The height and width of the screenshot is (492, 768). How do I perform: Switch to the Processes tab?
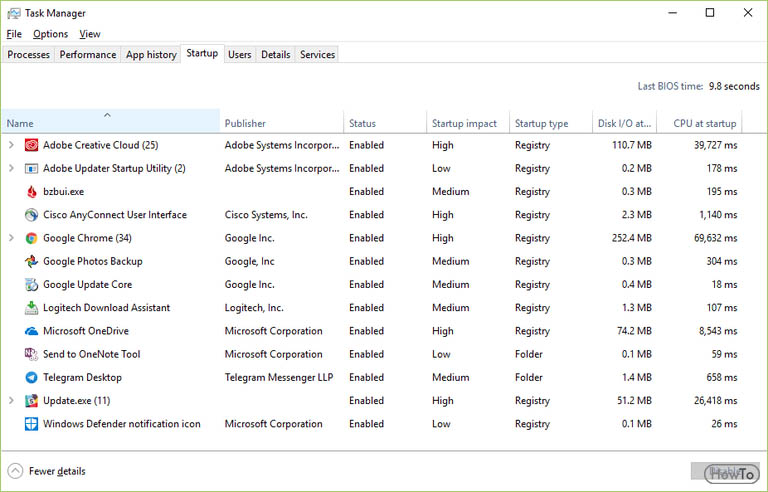[x=28, y=54]
